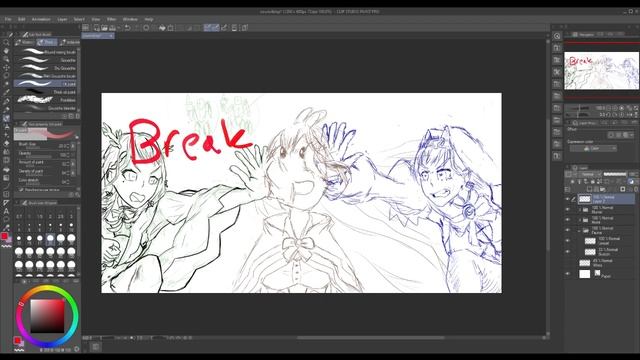Open the Filter menu
Viewport: 640px width, 360px height.
(111, 19)
